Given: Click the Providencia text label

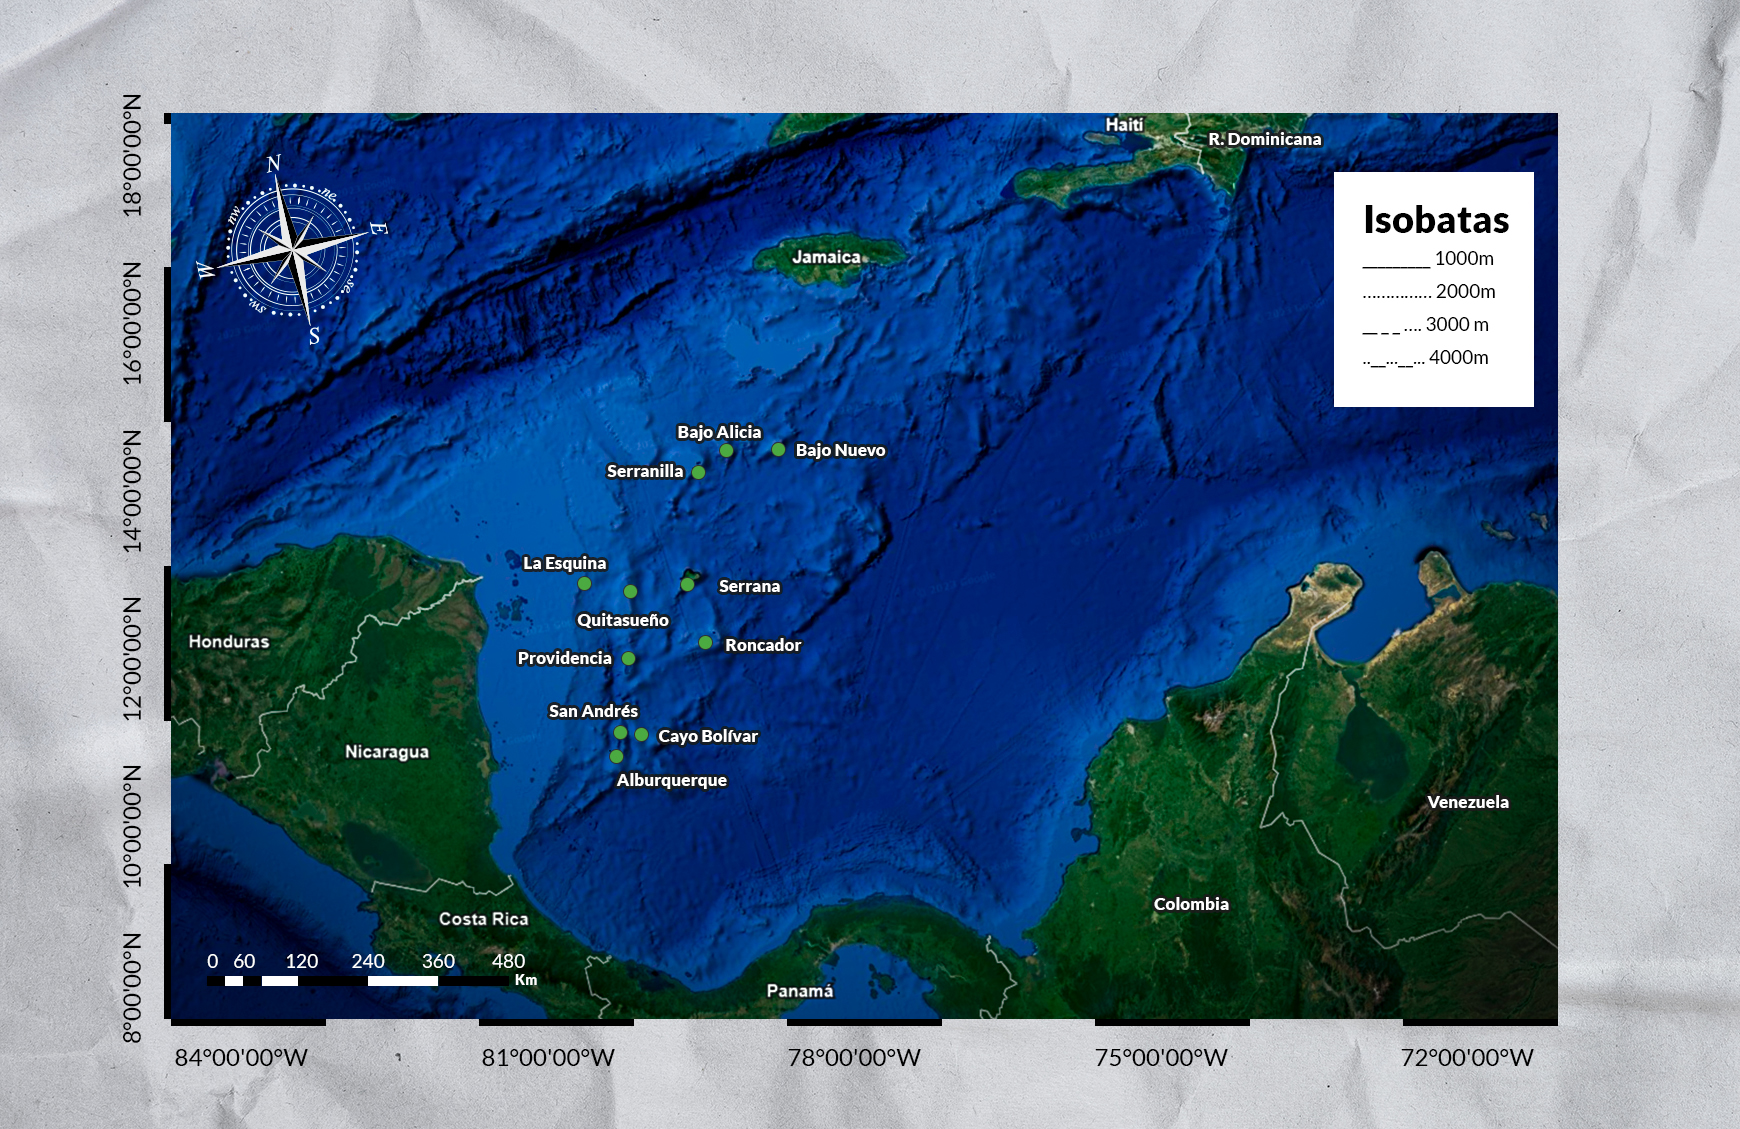Looking at the screenshot, I should (564, 658).
